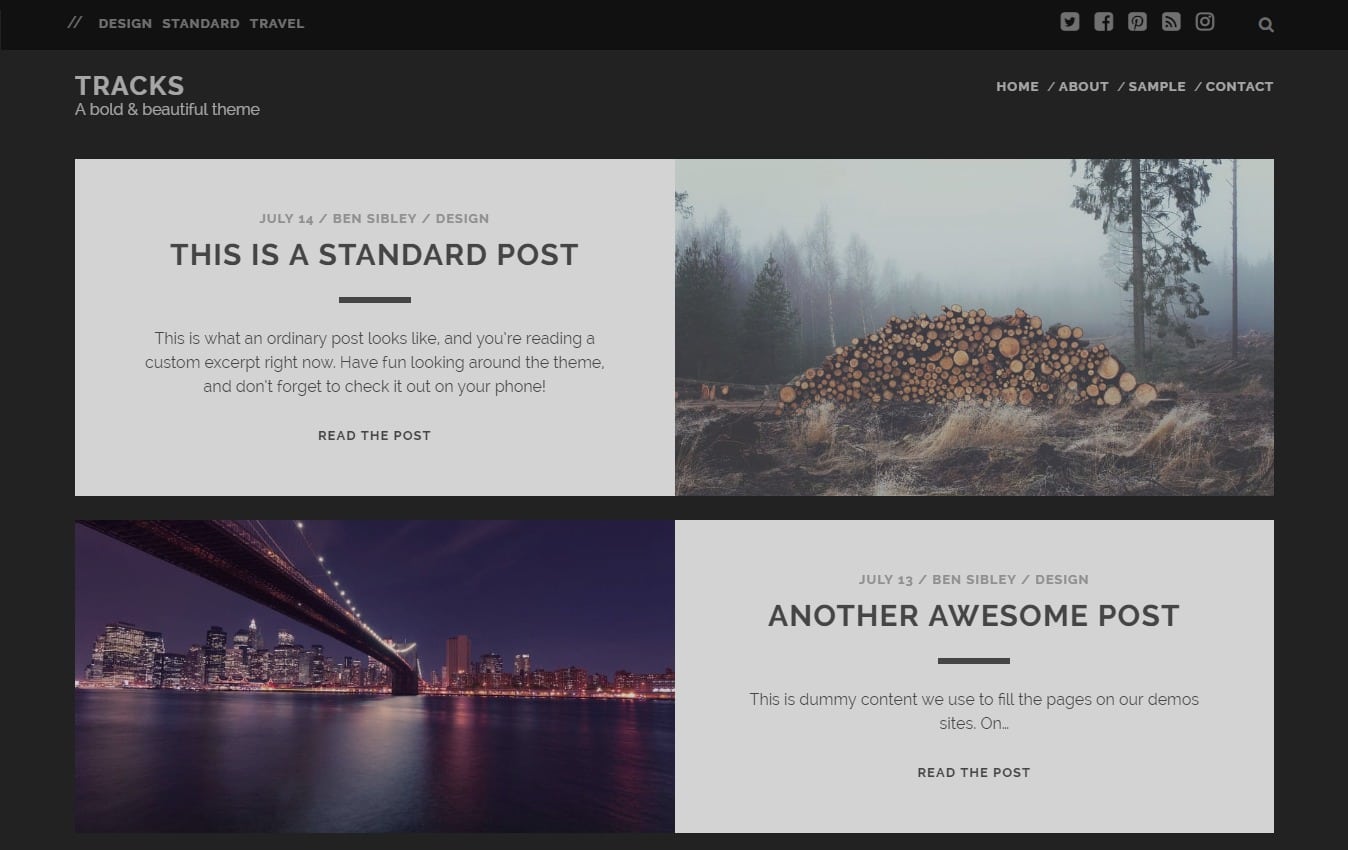Open the Twitter social icon
The image size is (1348, 850).
(1070, 22)
